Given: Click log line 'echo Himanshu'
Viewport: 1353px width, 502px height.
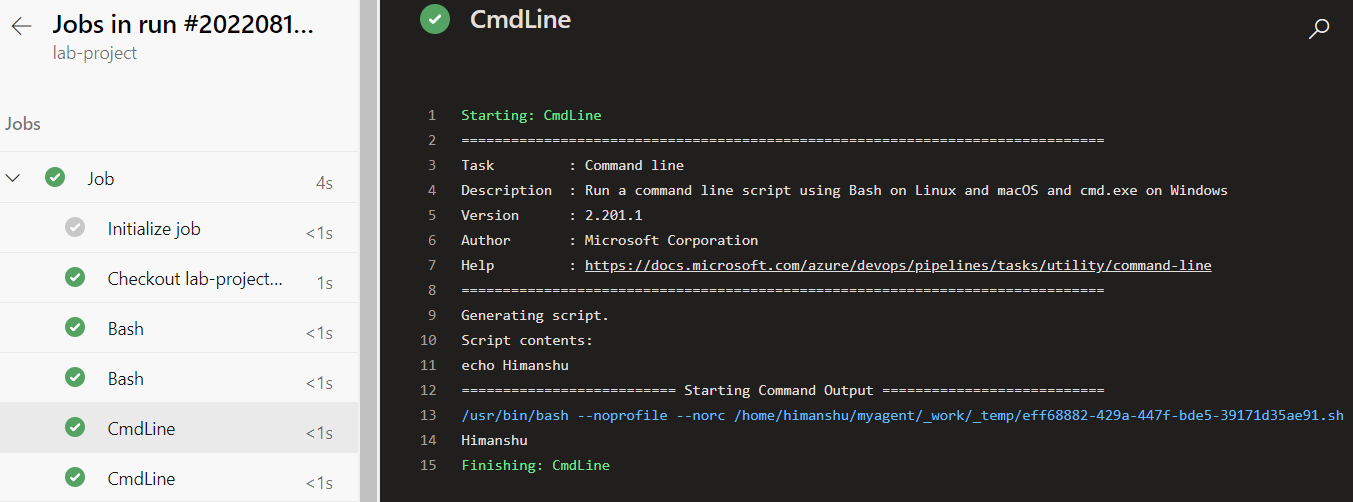Looking at the screenshot, I should (x=514, y=365).
